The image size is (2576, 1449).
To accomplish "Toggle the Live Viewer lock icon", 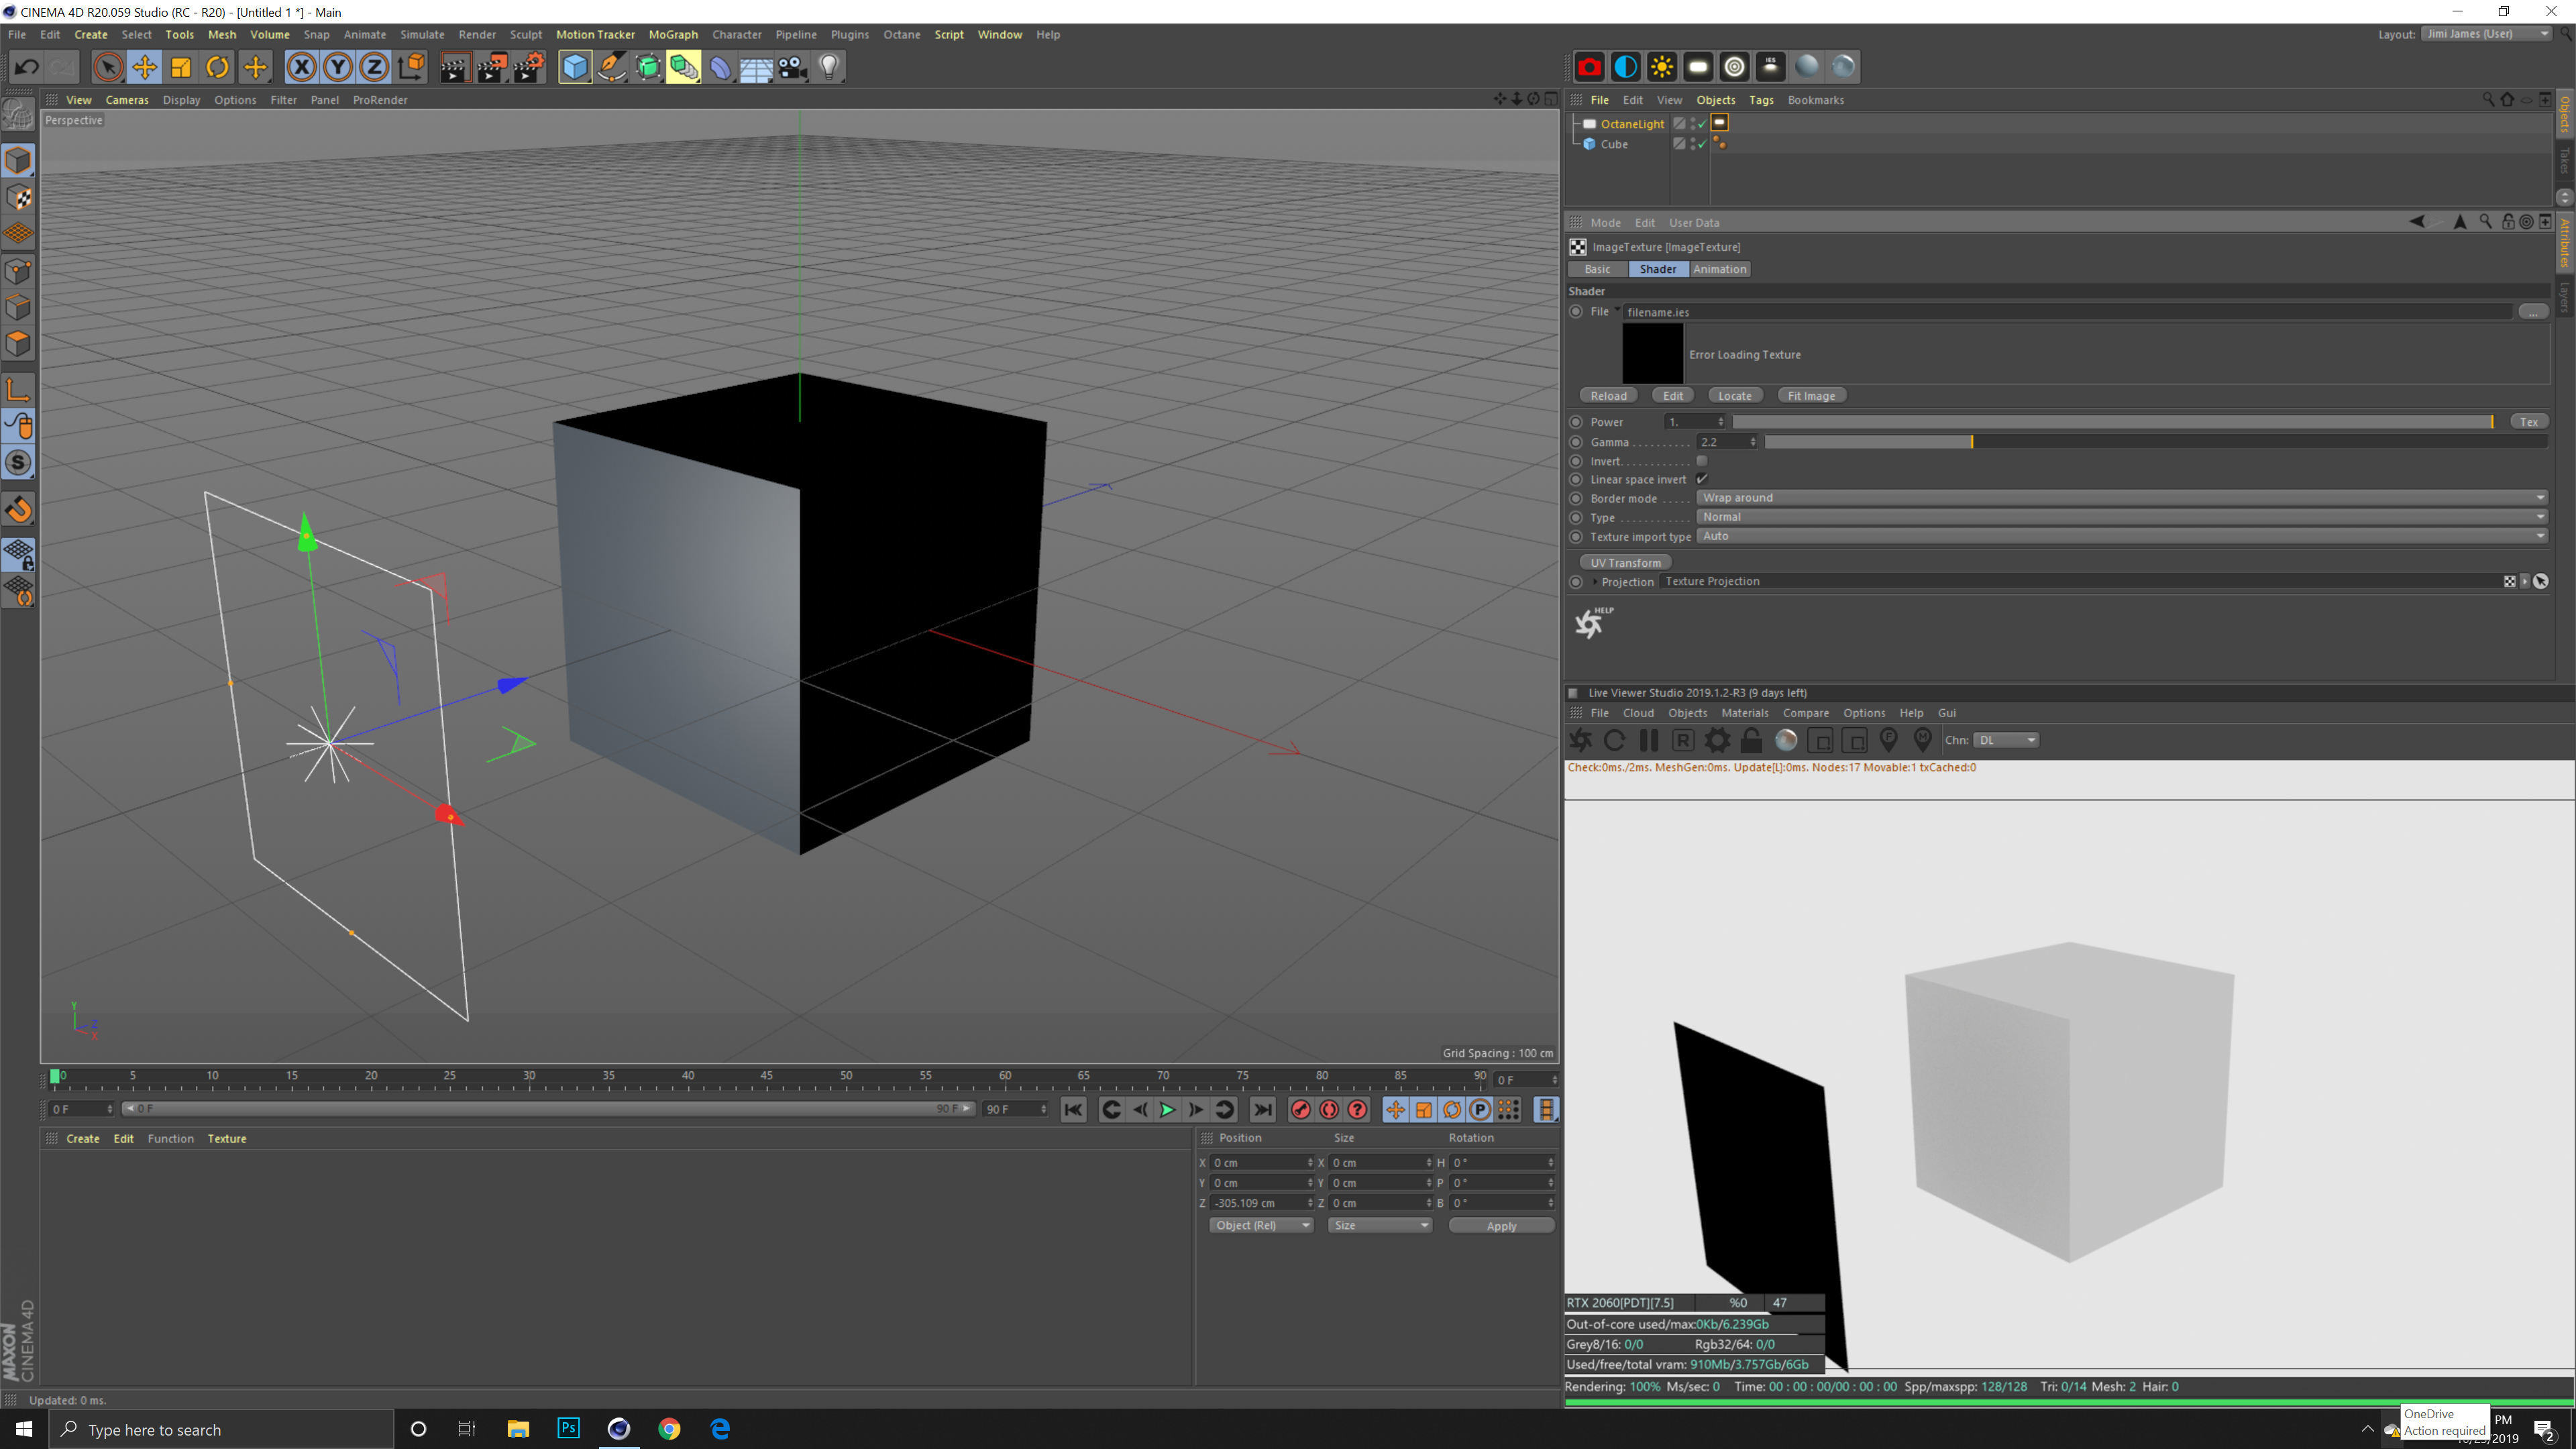I will tap(1751, 740).
